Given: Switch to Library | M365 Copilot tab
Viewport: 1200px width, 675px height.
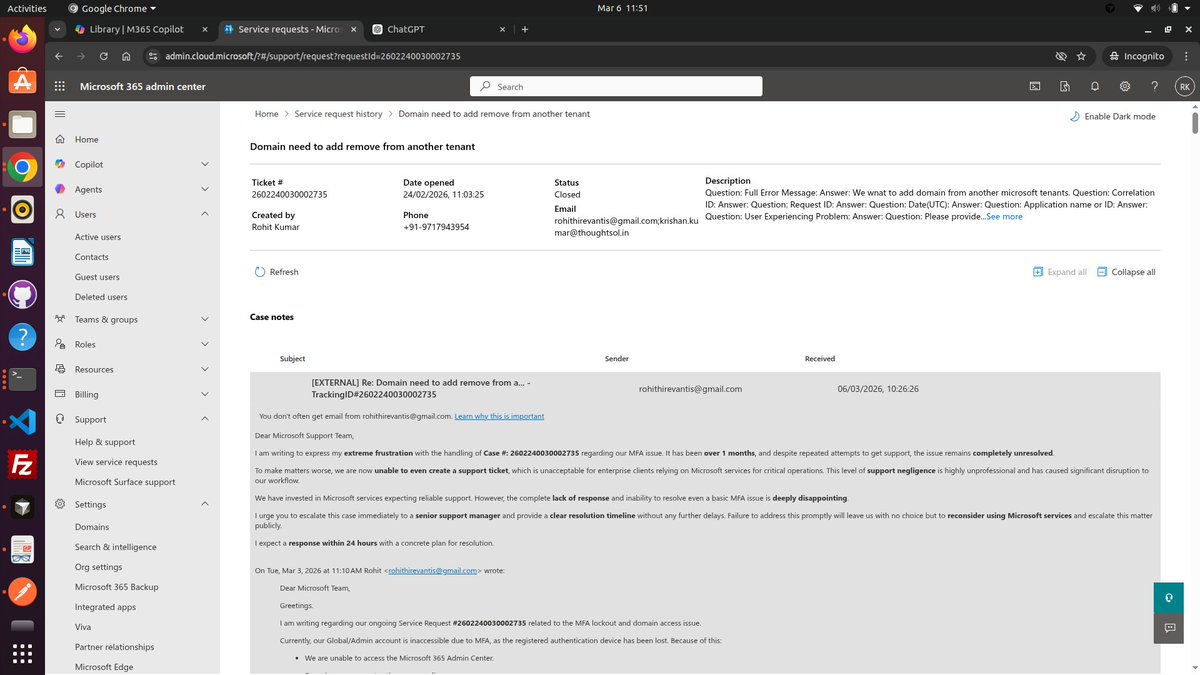Looking at the screenshot, I should pos(143,29).
